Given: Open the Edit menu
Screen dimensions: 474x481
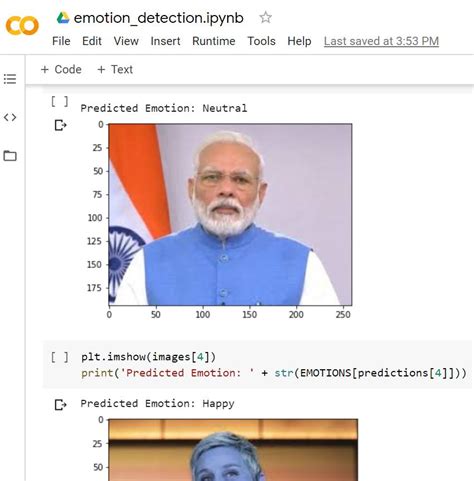Looking at the screenshot, I should pyautogui.click(x=92, y=41).
